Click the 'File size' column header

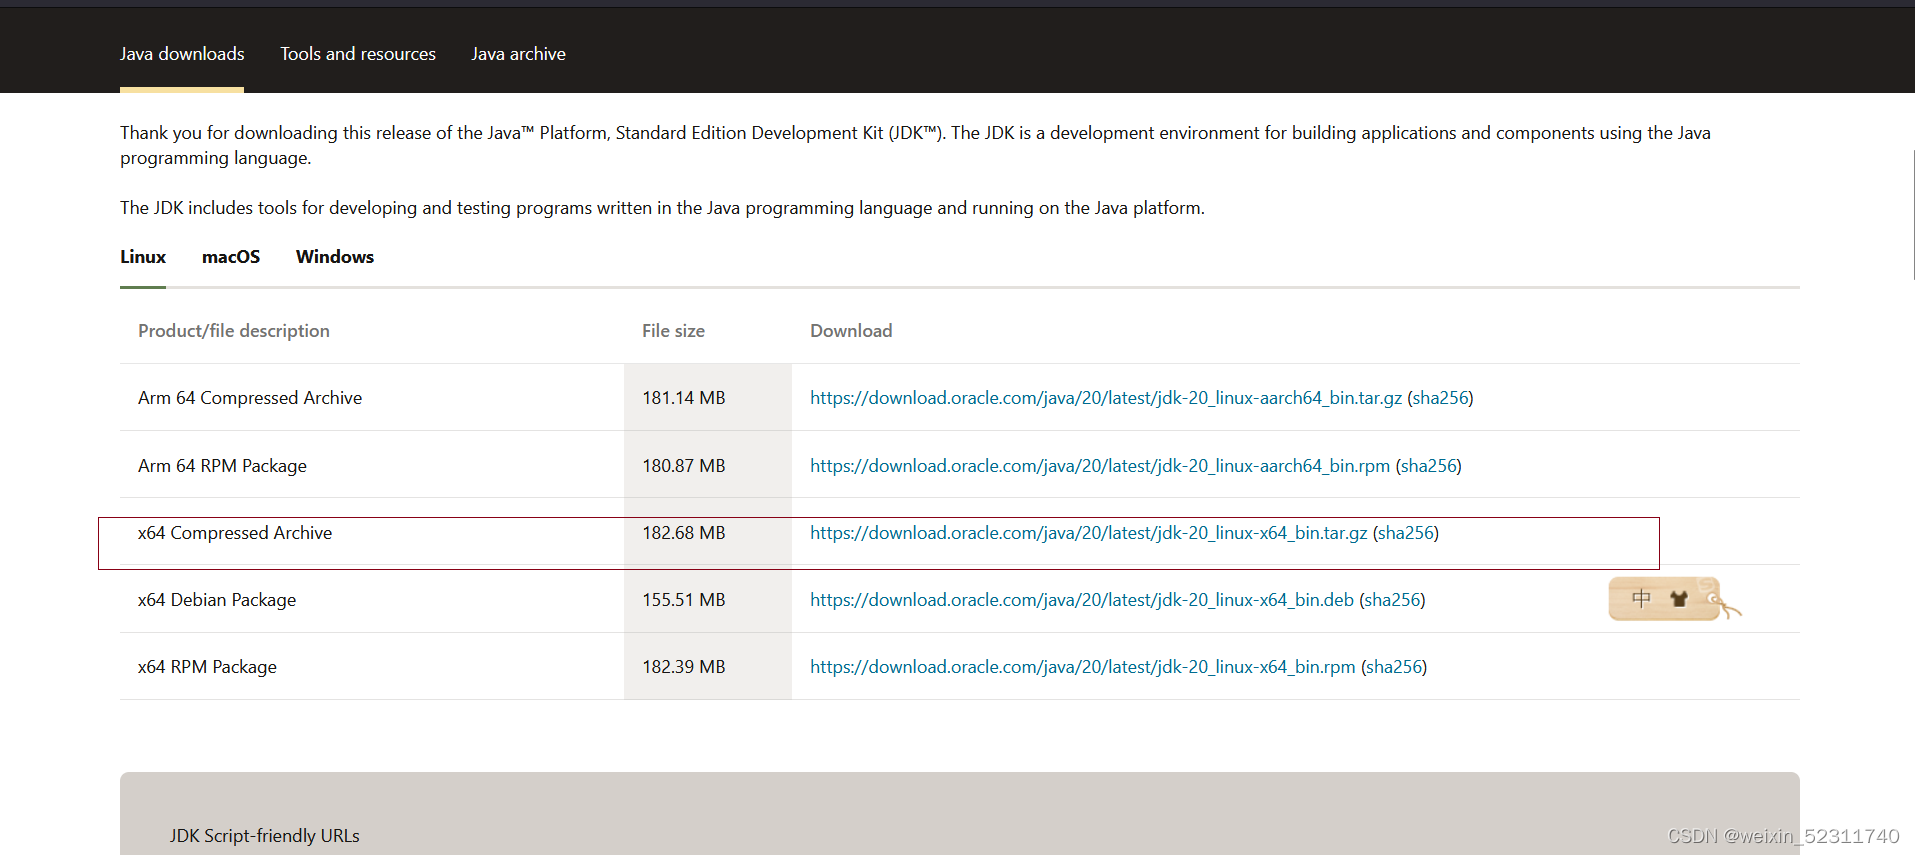point(673,331)
